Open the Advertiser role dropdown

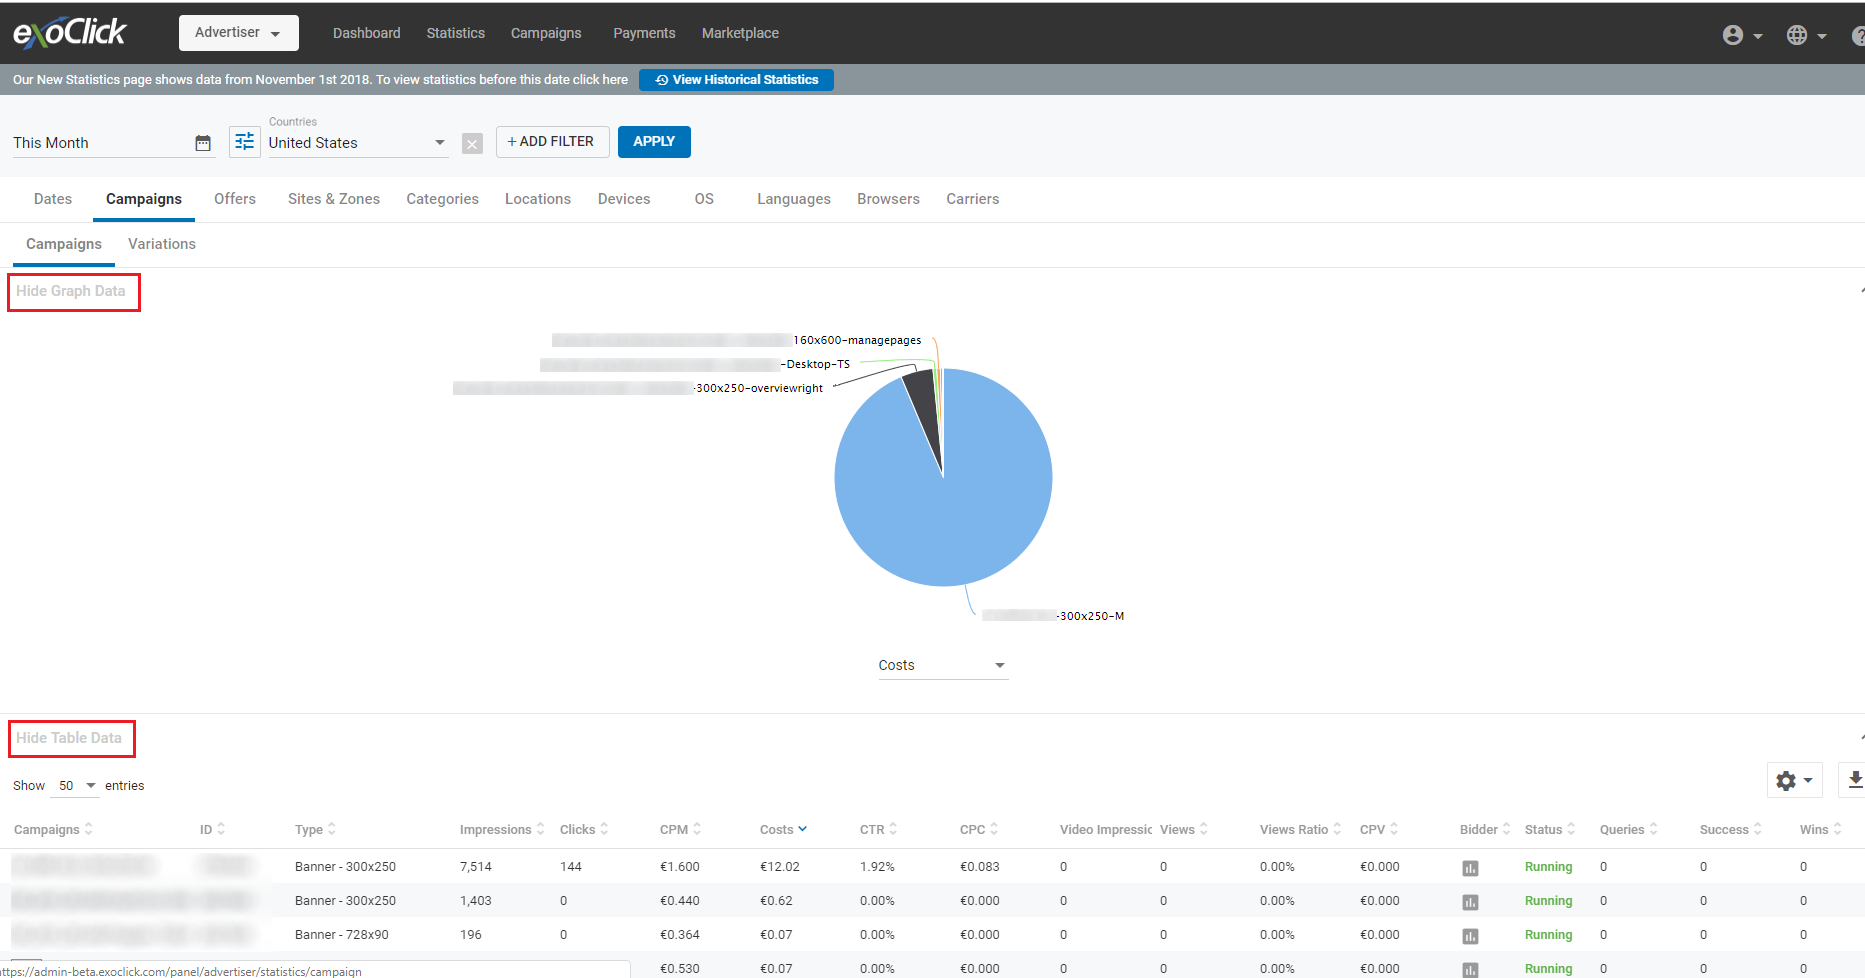238,33
